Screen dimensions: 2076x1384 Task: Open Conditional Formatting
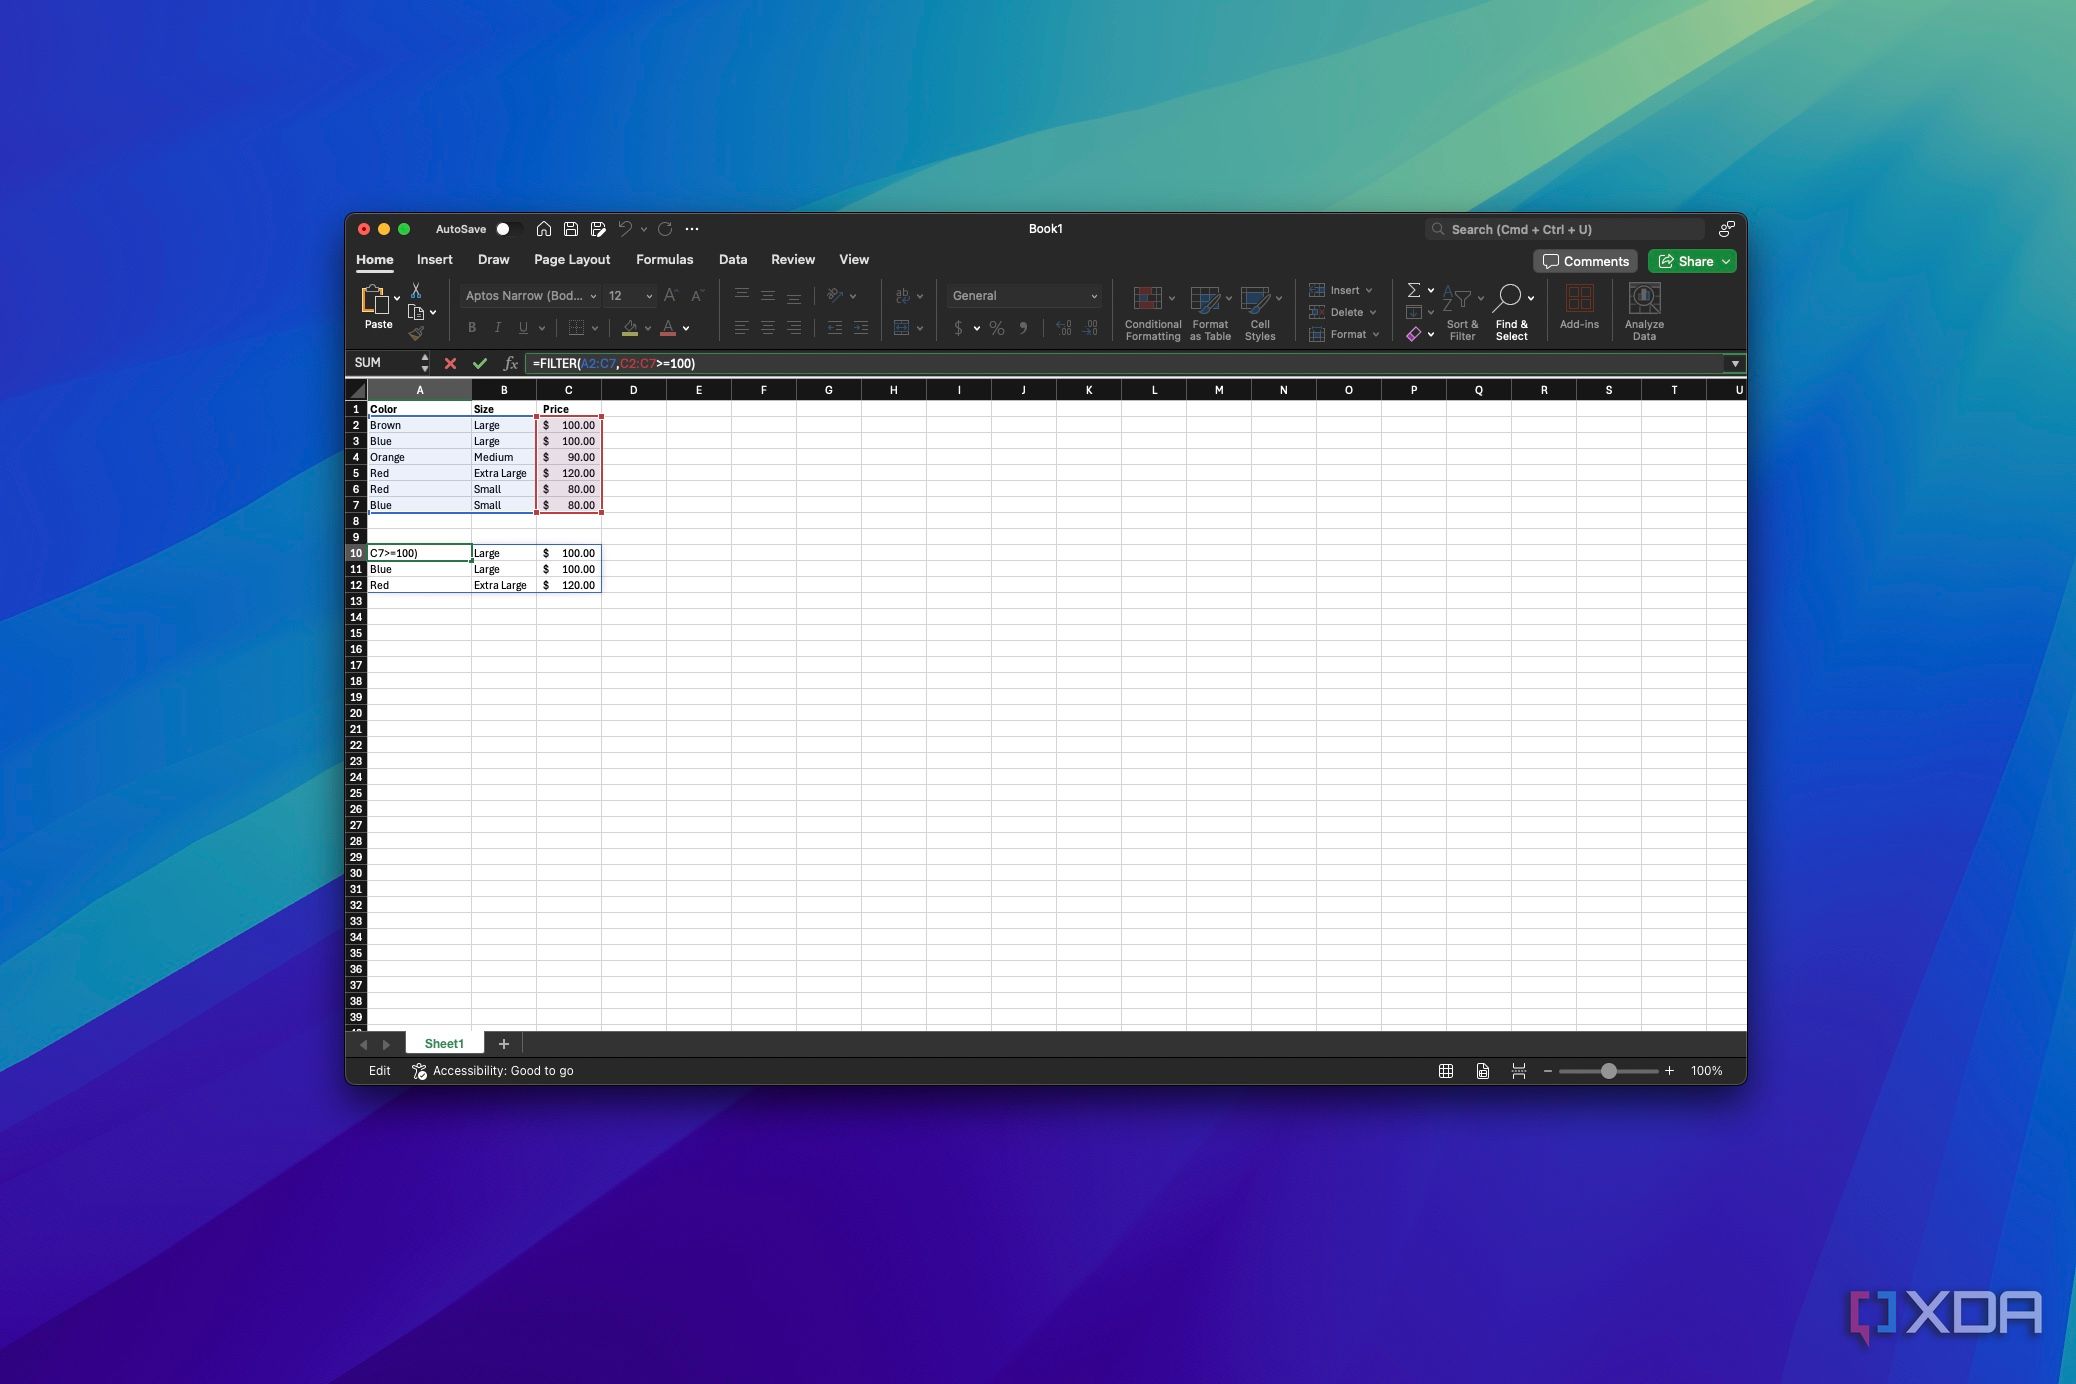tap(1152, 312)
